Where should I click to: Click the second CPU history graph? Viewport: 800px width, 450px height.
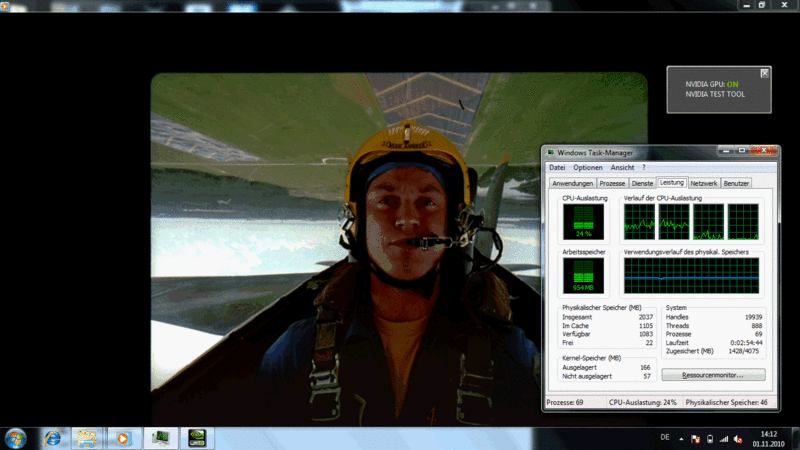674,222
